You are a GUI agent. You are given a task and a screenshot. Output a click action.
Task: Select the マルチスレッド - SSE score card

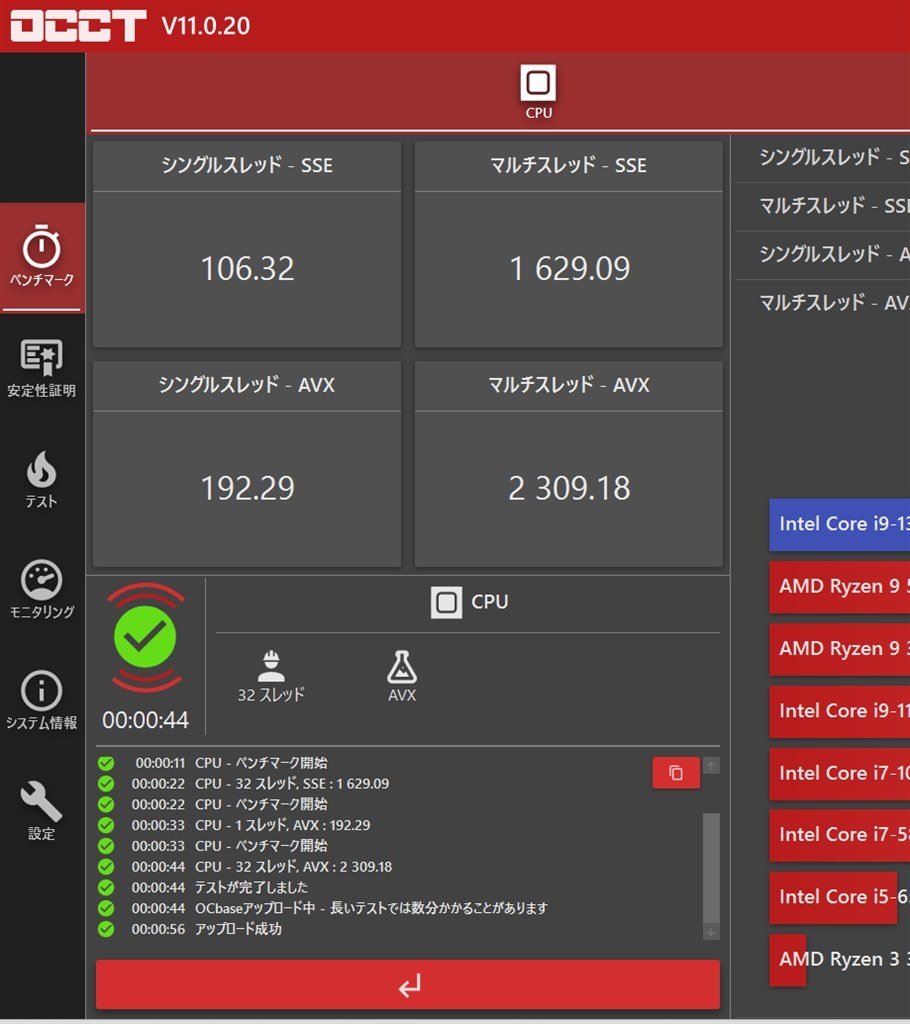tap(568, 244)
